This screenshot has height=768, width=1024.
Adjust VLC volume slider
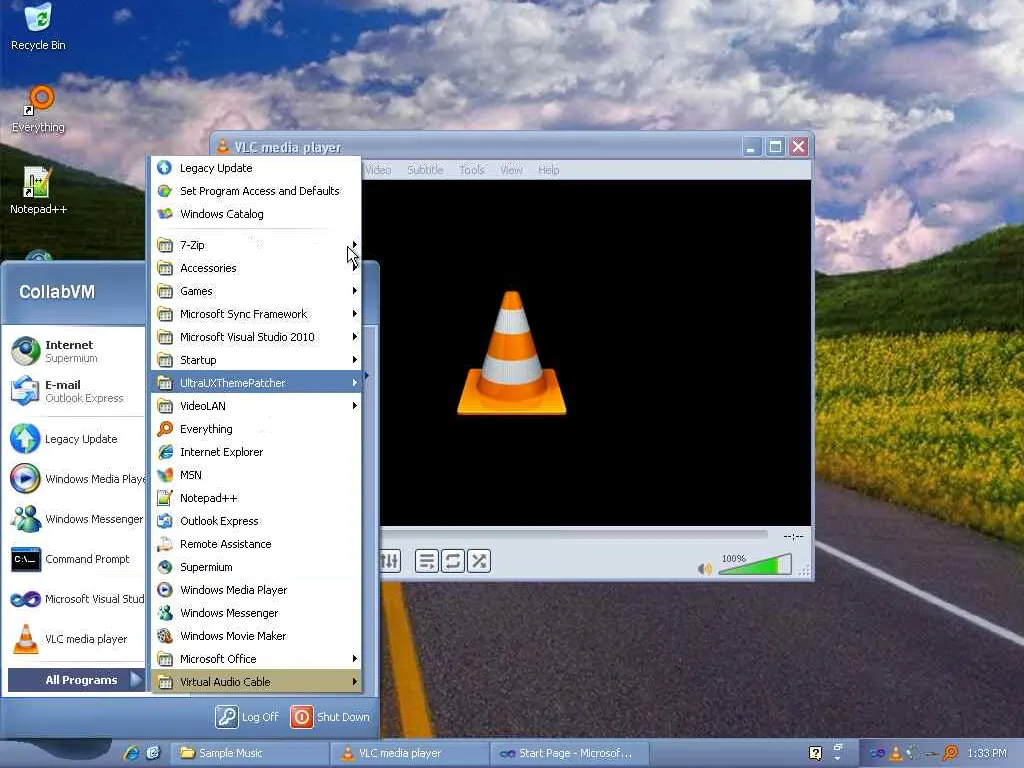pyautogui.click(x=755, y=565)
